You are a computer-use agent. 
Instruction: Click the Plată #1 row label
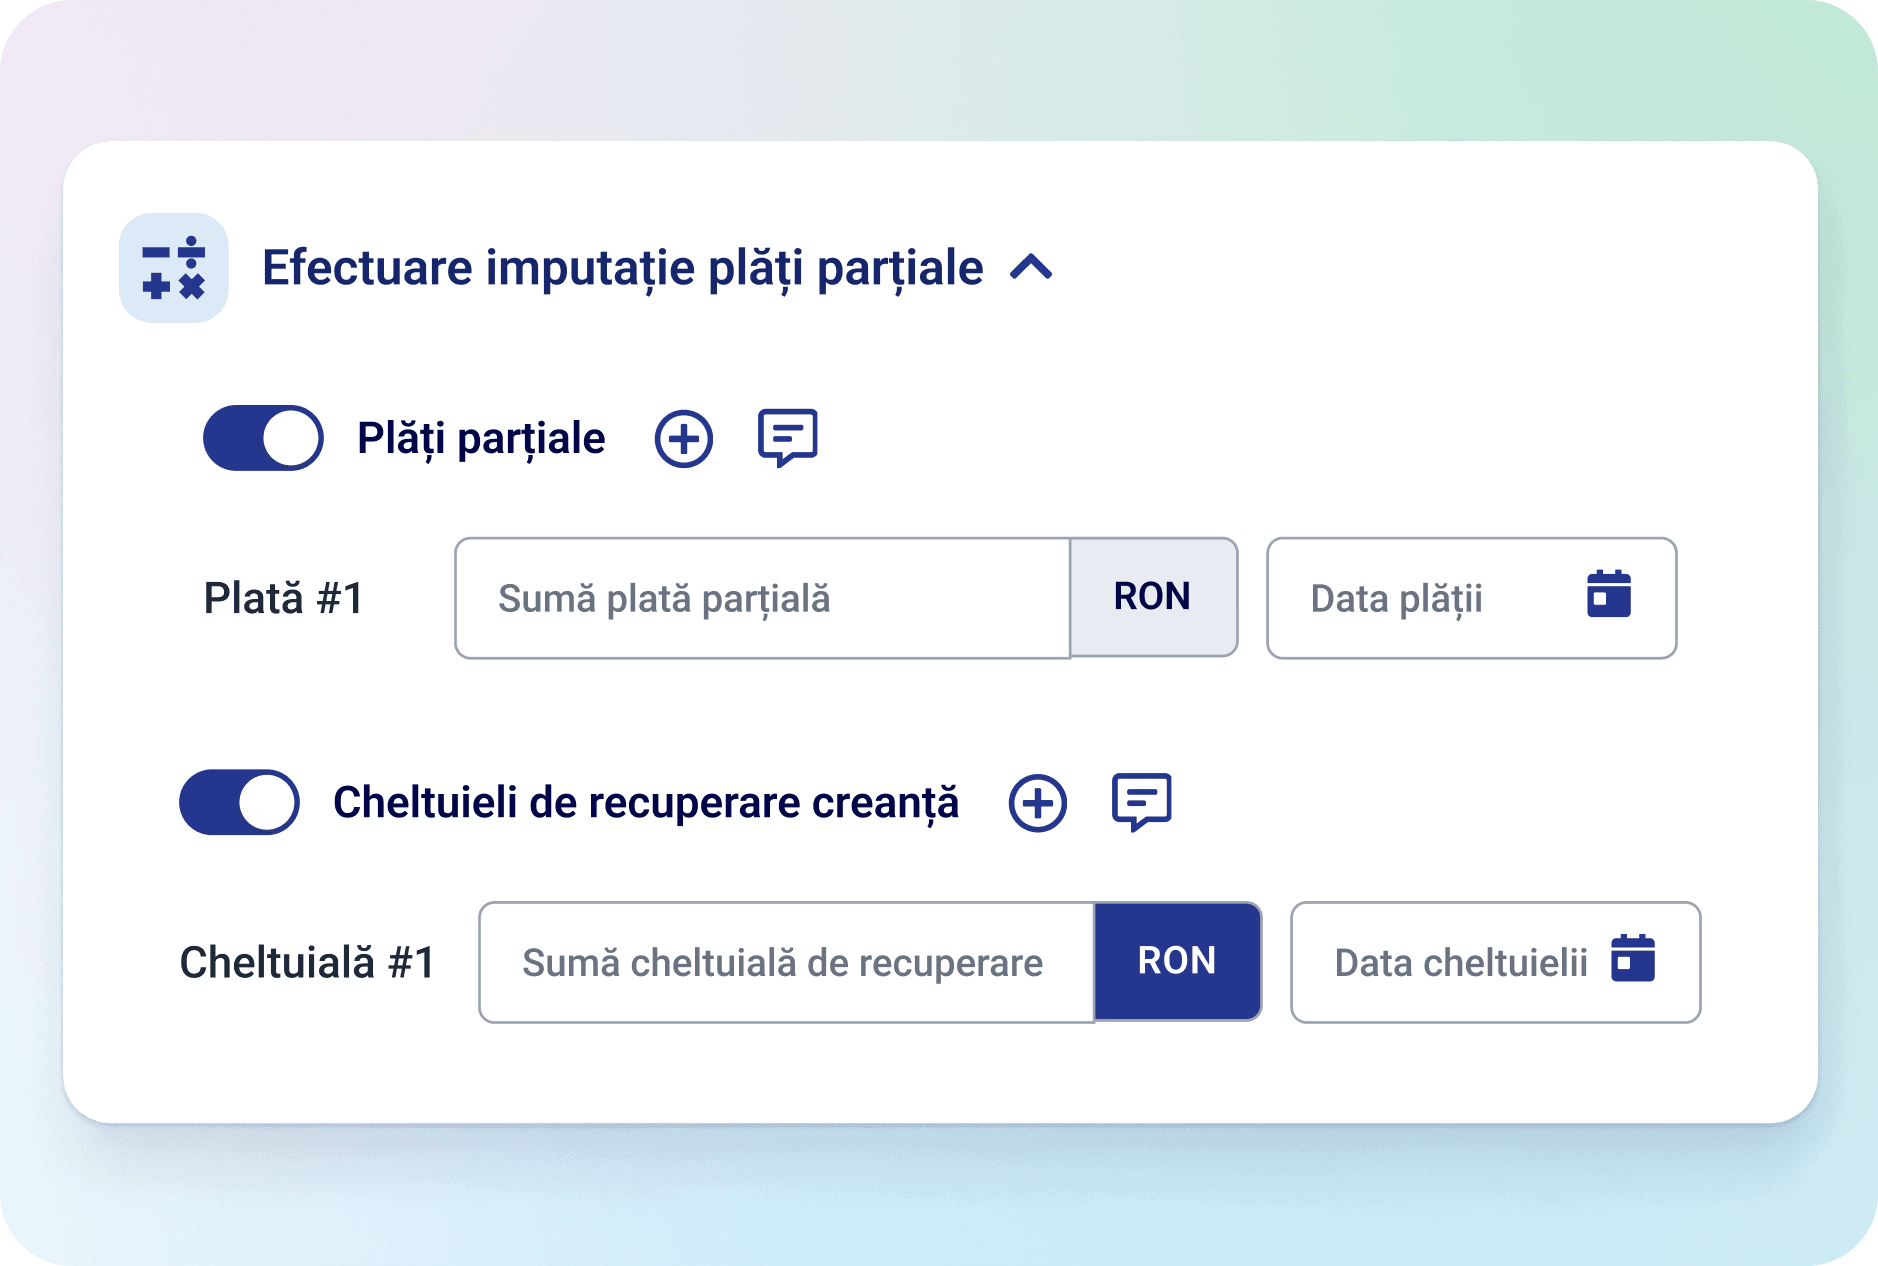click(x=284, y=598)
